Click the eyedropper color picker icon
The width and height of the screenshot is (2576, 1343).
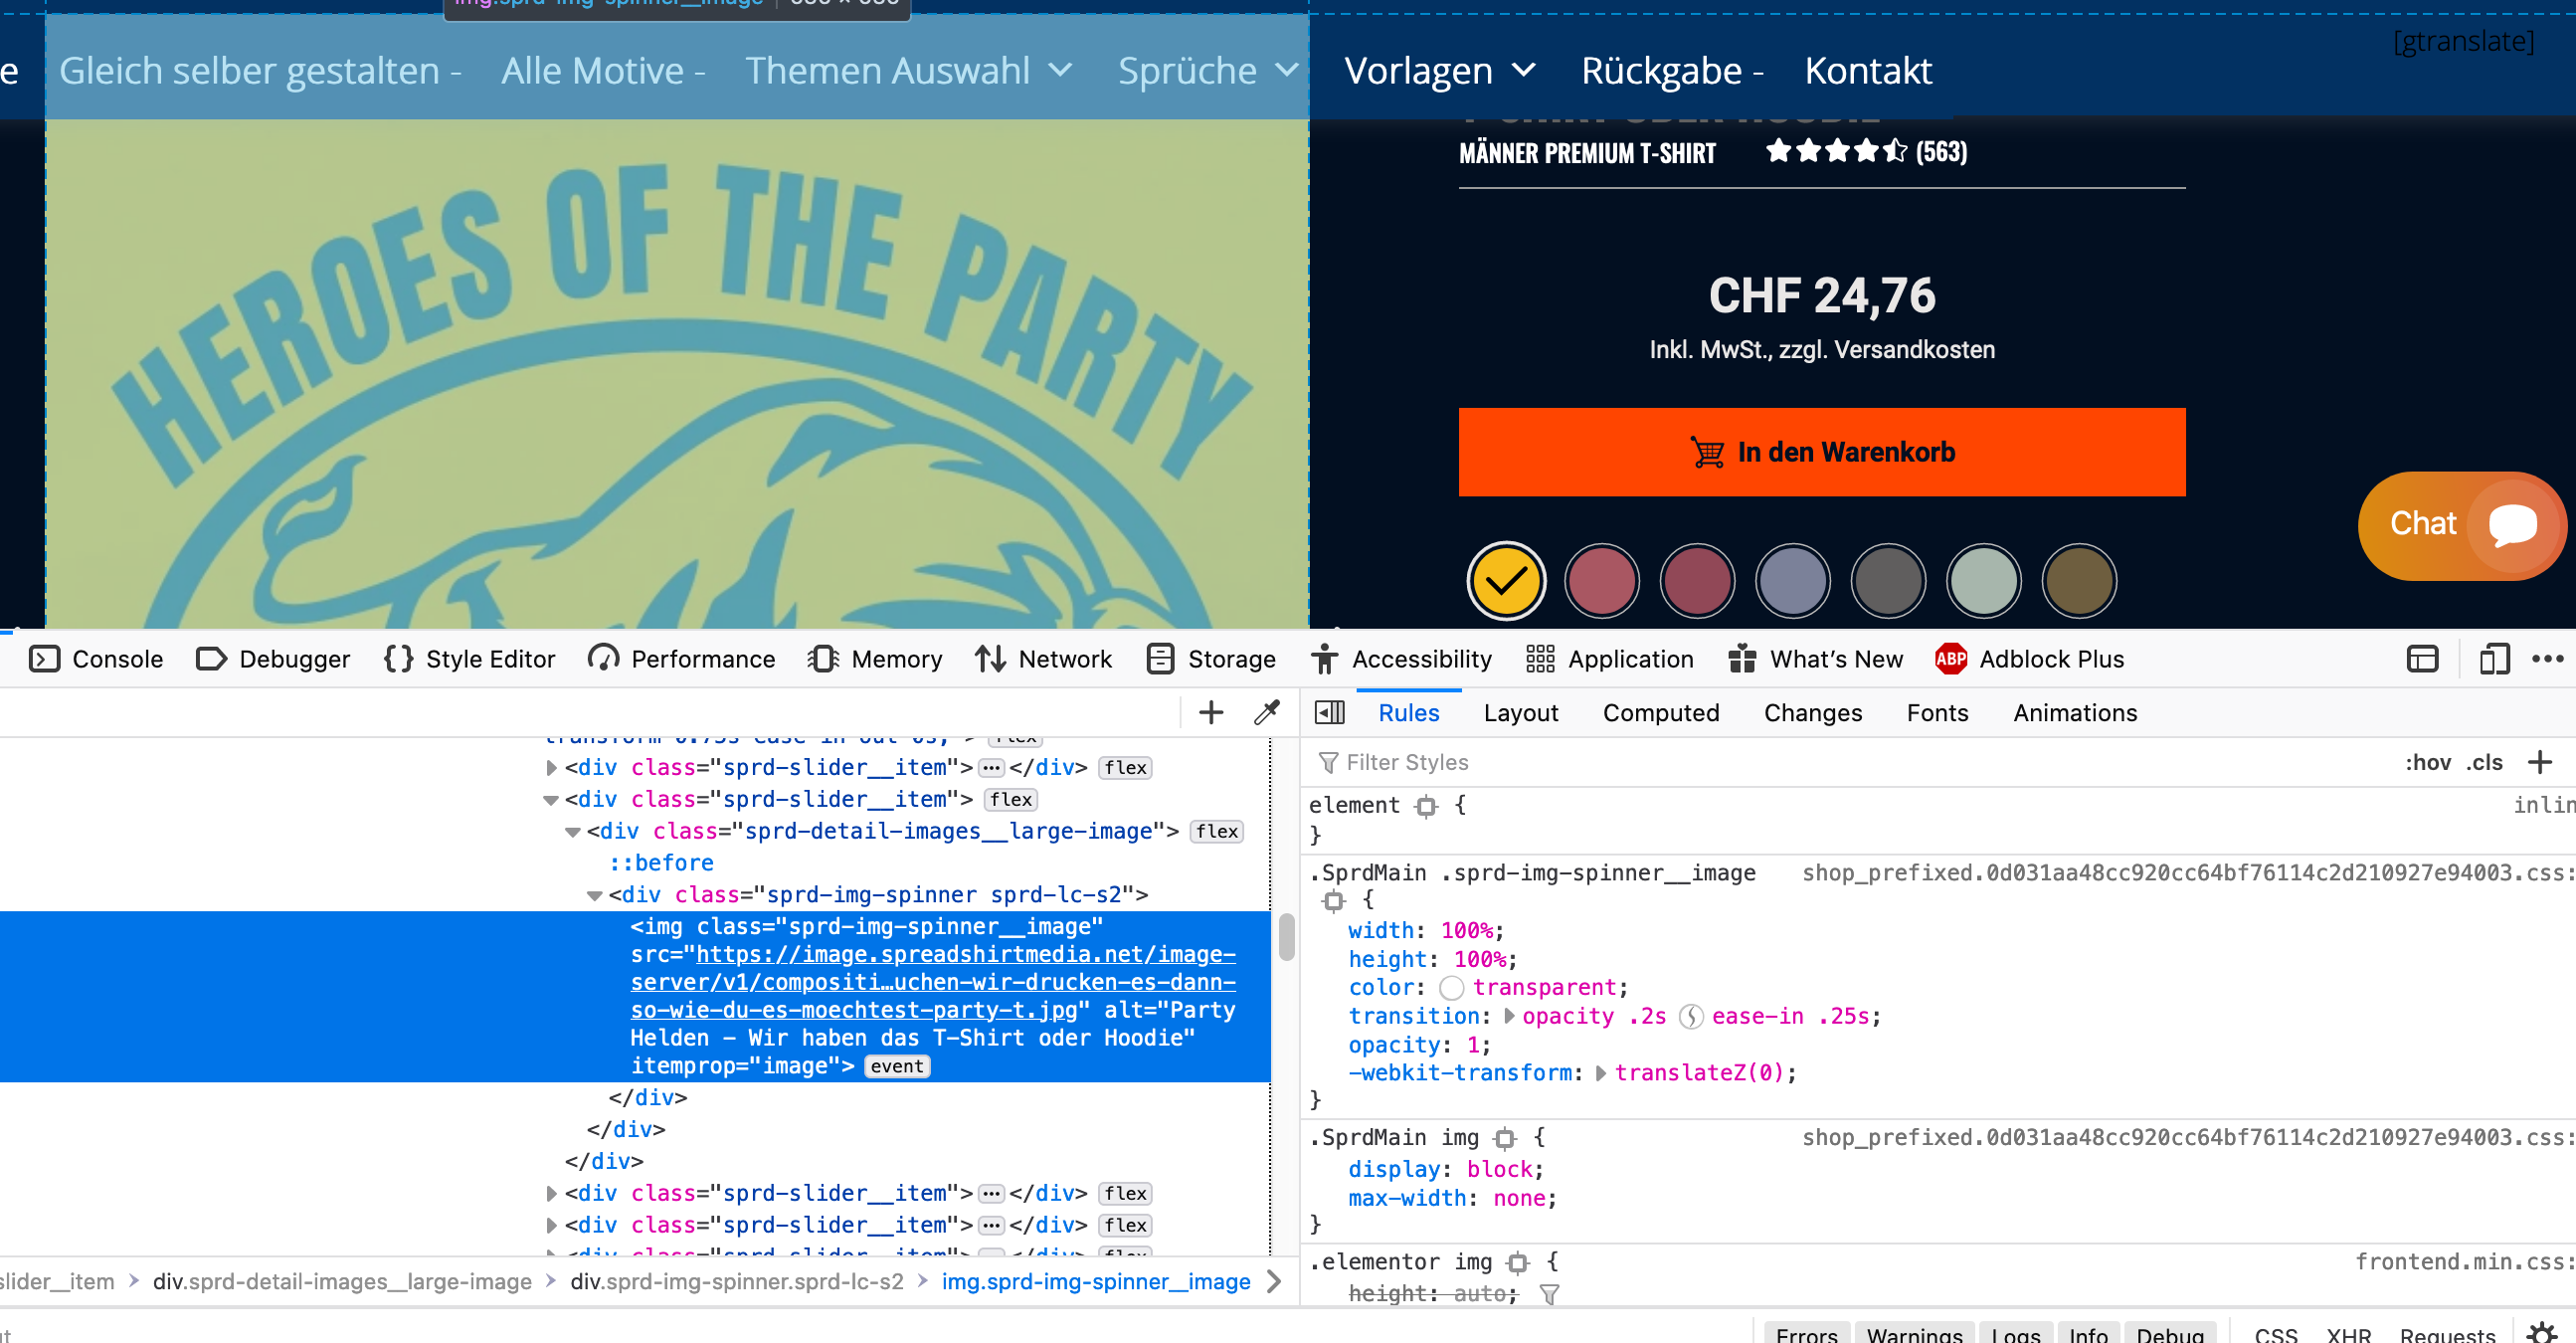pyautogui.click(x=1267, y=712)
